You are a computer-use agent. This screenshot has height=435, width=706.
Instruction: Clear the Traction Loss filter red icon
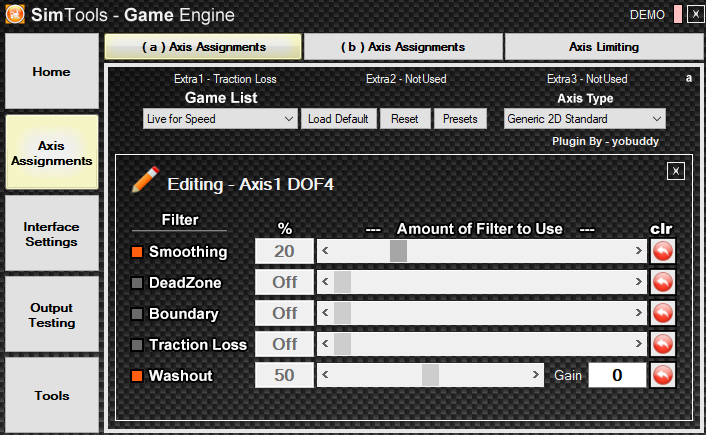(663, 344)
